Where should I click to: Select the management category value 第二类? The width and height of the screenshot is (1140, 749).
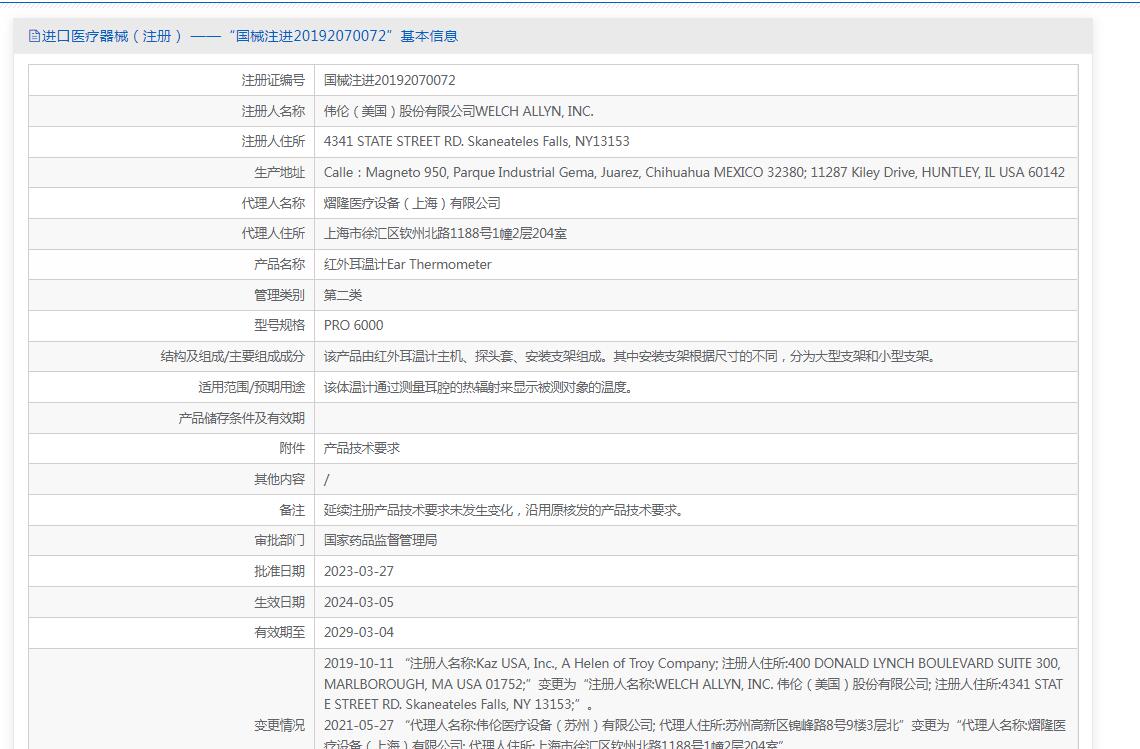click(x=343, y=295)
